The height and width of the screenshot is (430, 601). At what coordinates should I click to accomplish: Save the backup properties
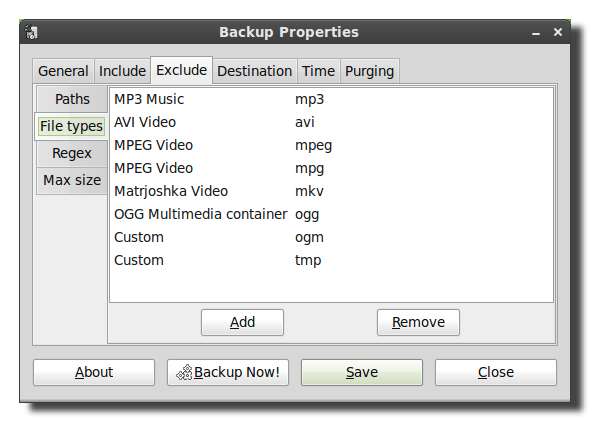click(362, 372)
